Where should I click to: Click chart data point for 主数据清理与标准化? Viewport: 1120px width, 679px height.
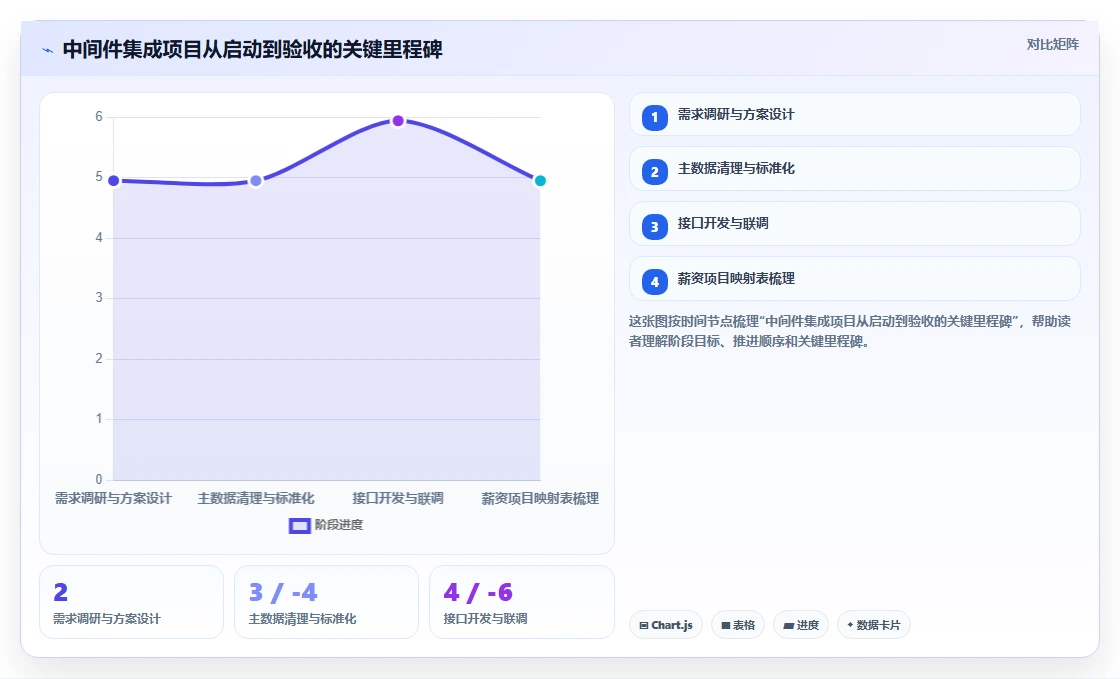256,181
